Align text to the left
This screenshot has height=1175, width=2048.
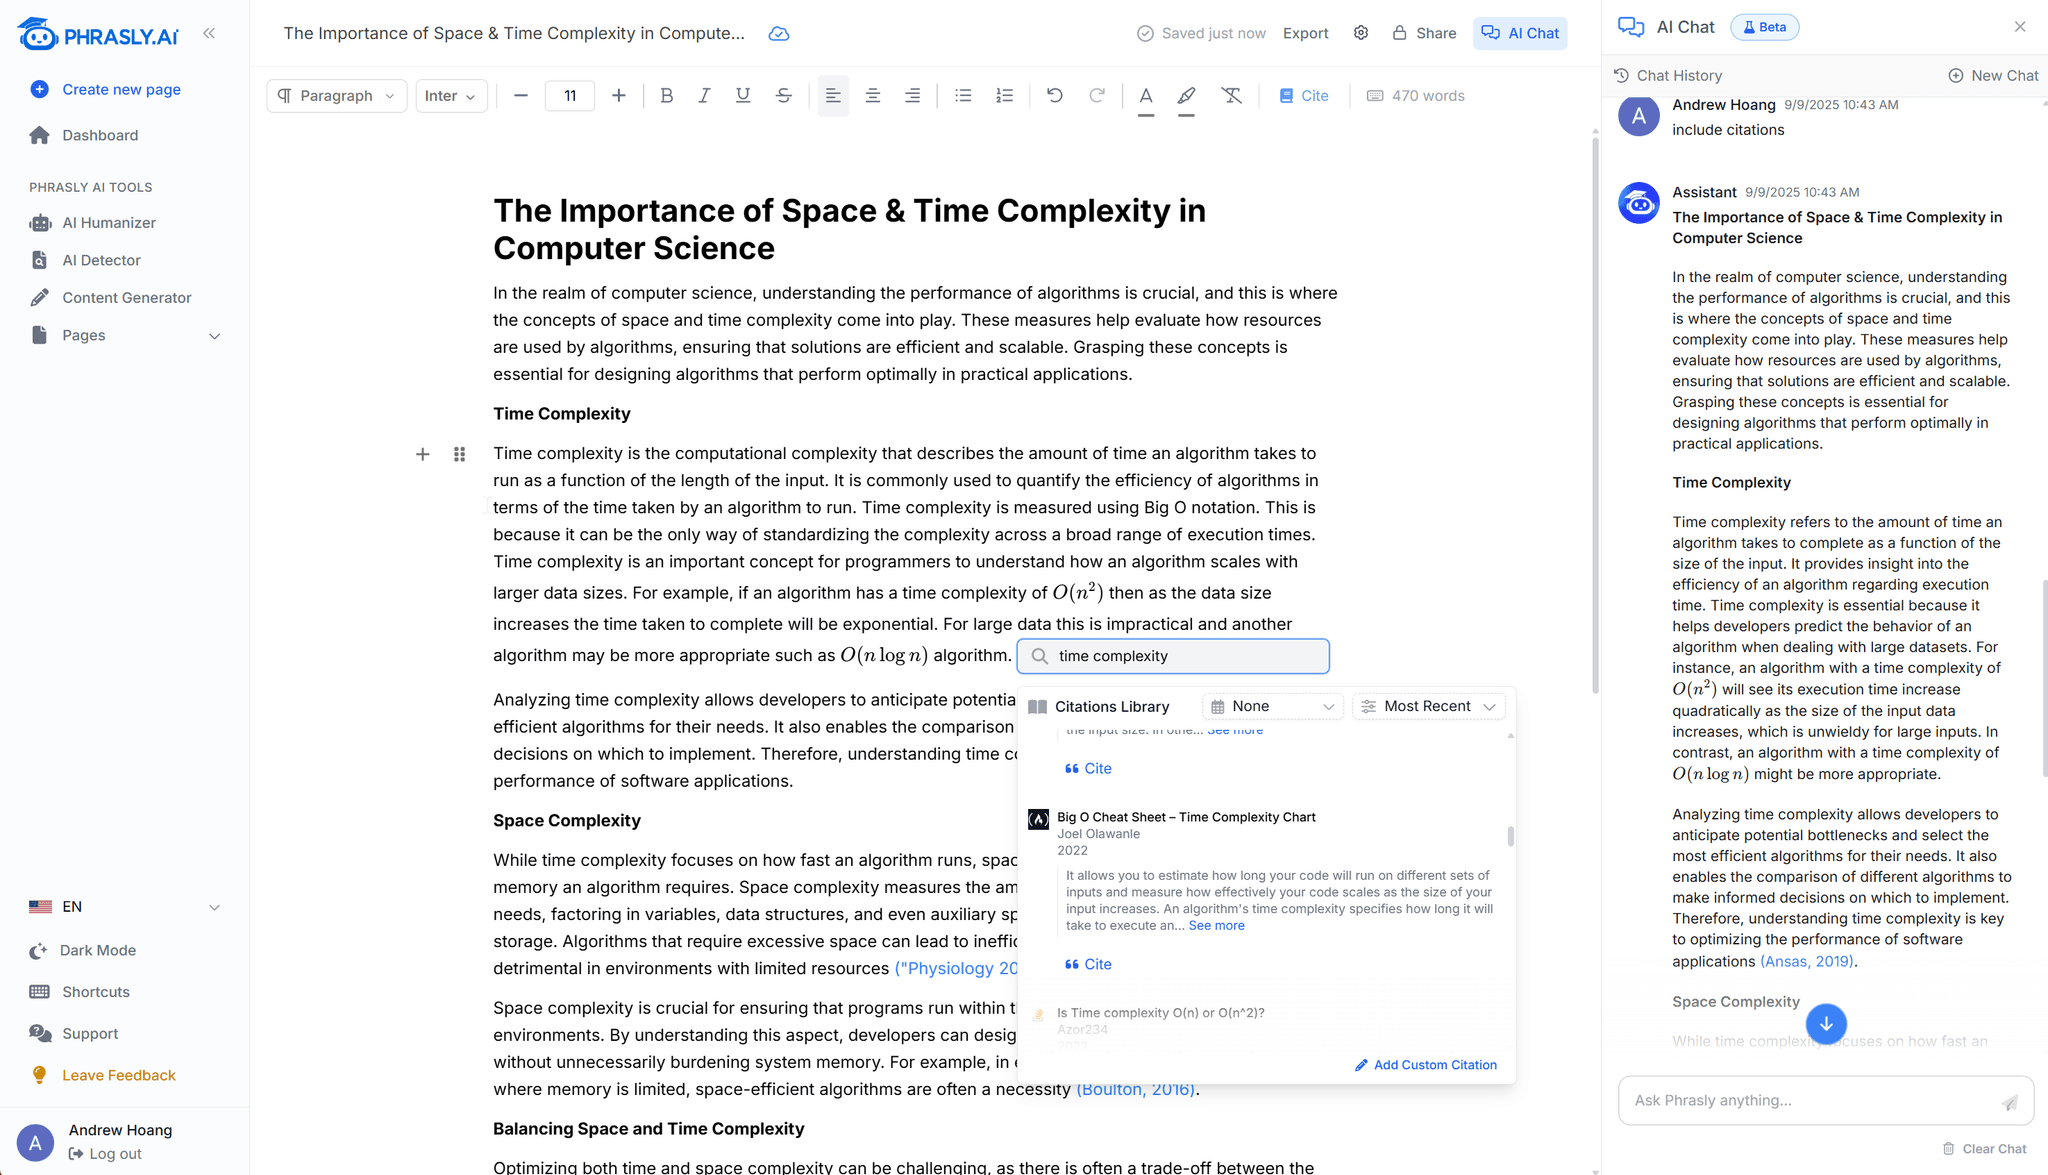click(833, 96)
